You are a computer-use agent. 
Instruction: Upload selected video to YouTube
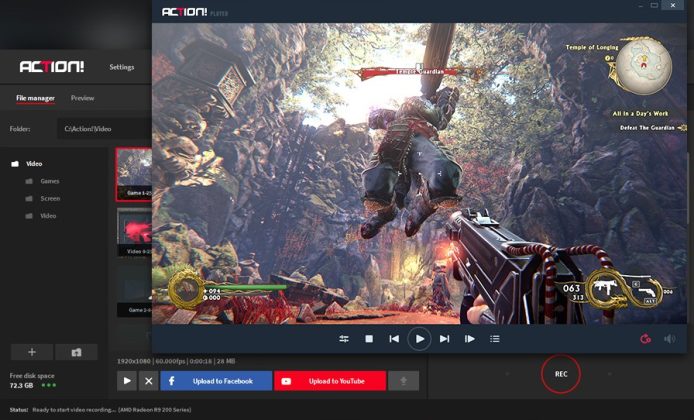tap(330, 381)
